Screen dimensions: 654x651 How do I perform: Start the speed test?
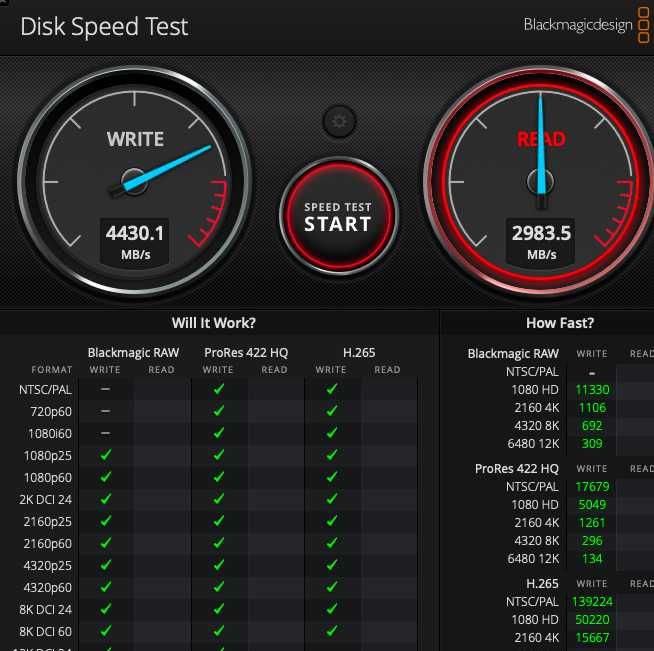tap(339, 216)
